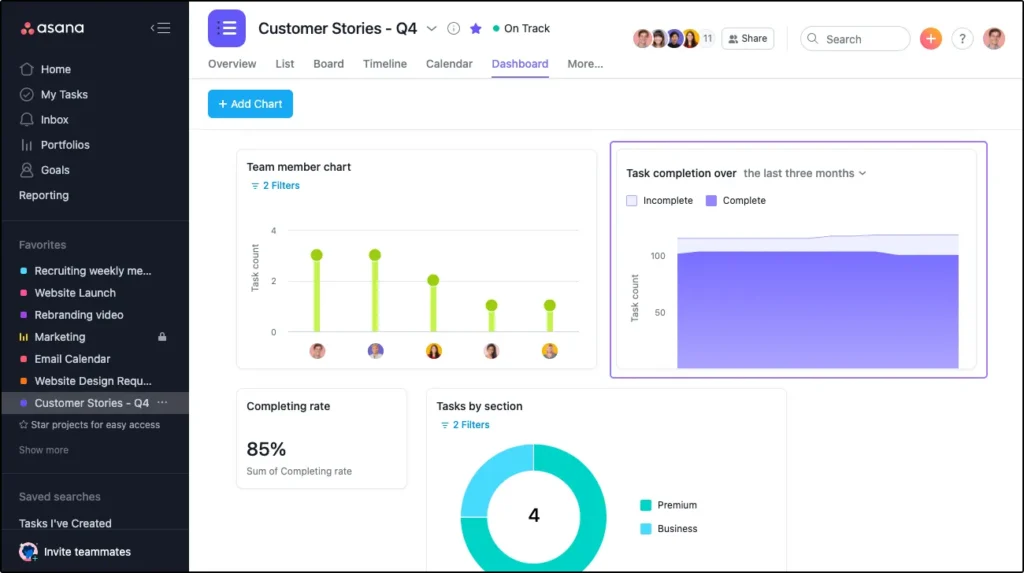This screenshot has width=1024, height=573.
Task: Open Inbox via the bell icon
Action: point(27,120)
